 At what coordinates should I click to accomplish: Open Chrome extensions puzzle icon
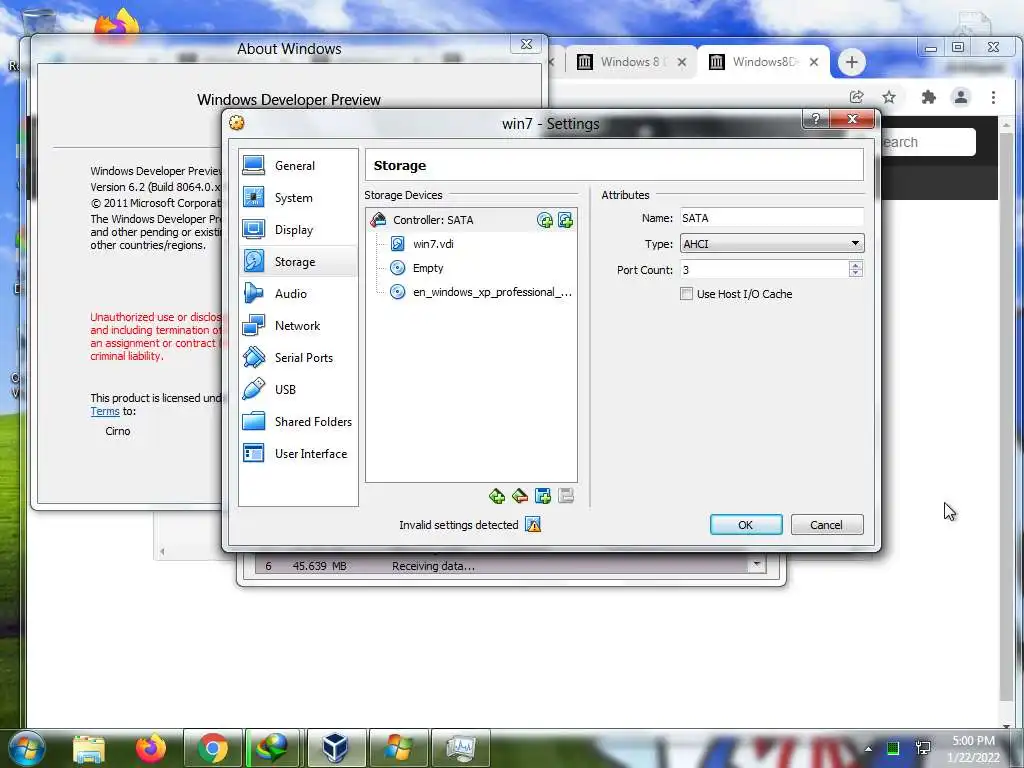928,97
